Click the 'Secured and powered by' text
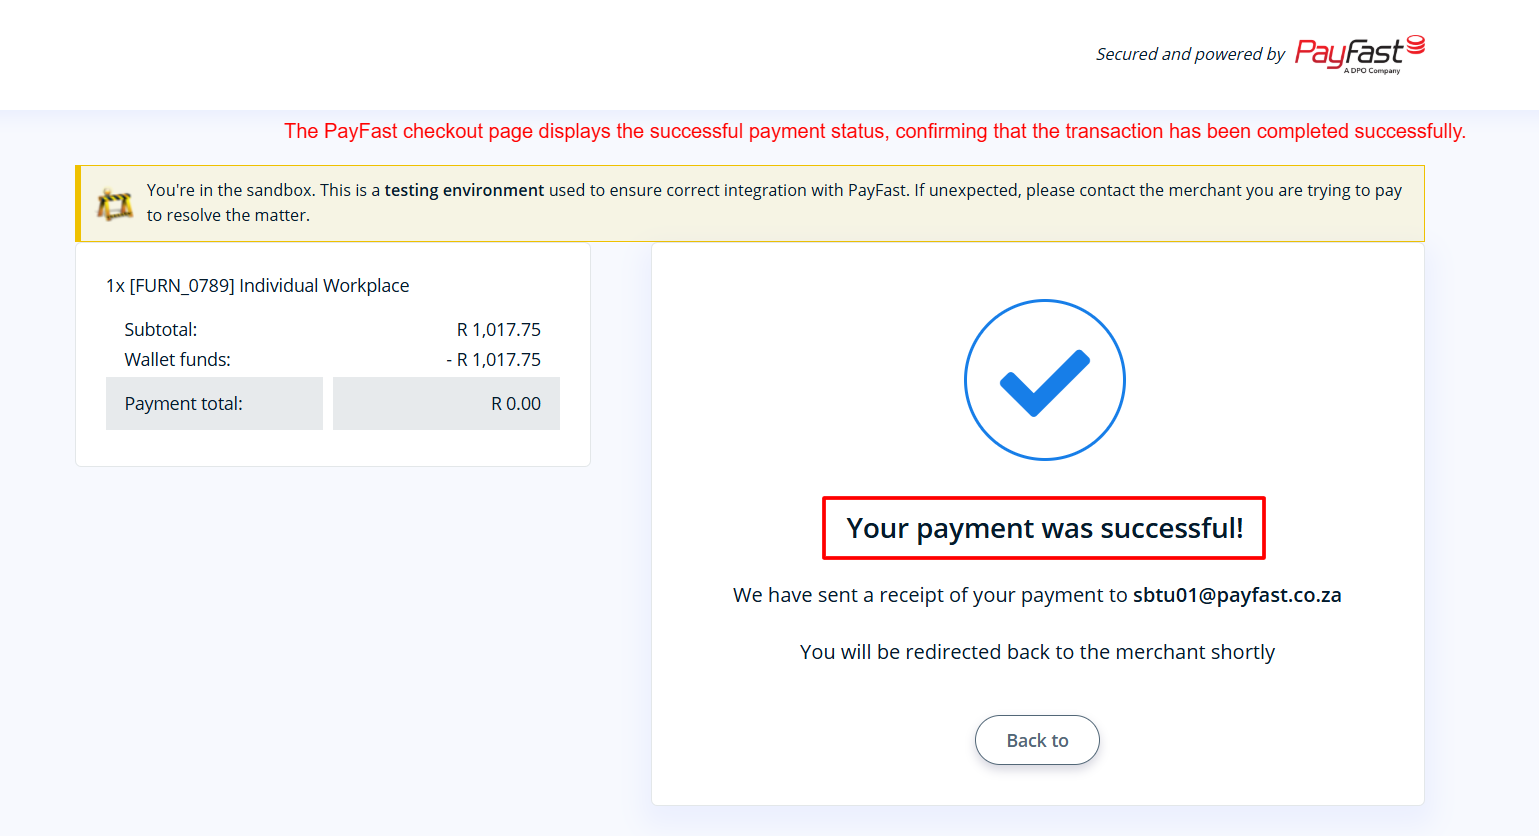This screenshot has height=836, width=1539. (1190, 54)
